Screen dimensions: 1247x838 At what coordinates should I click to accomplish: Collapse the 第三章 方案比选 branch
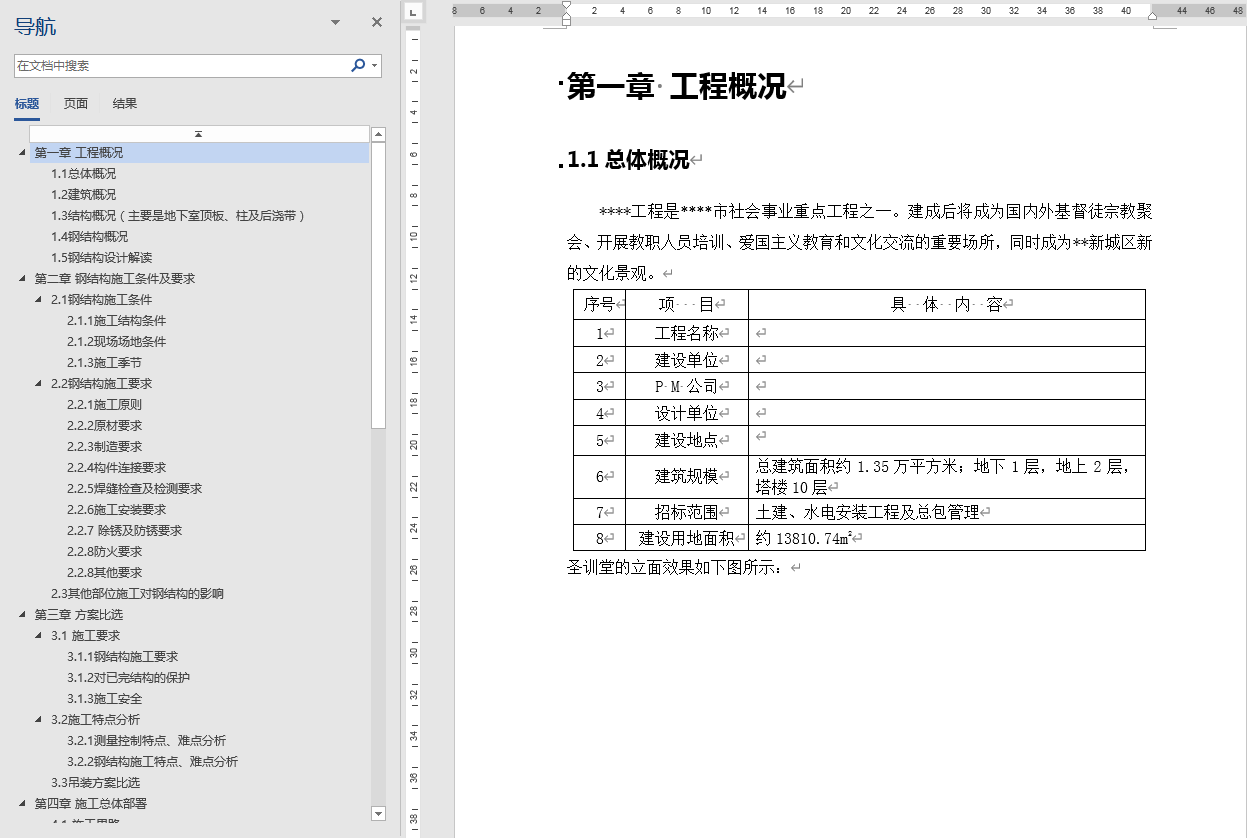(x=23, y=614)
